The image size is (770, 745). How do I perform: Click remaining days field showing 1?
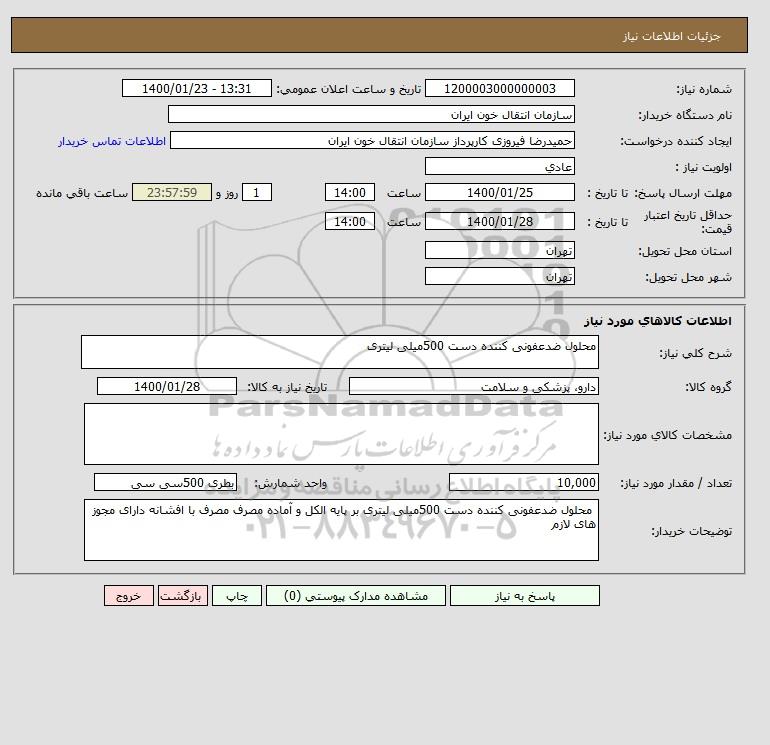coord(256,193)
